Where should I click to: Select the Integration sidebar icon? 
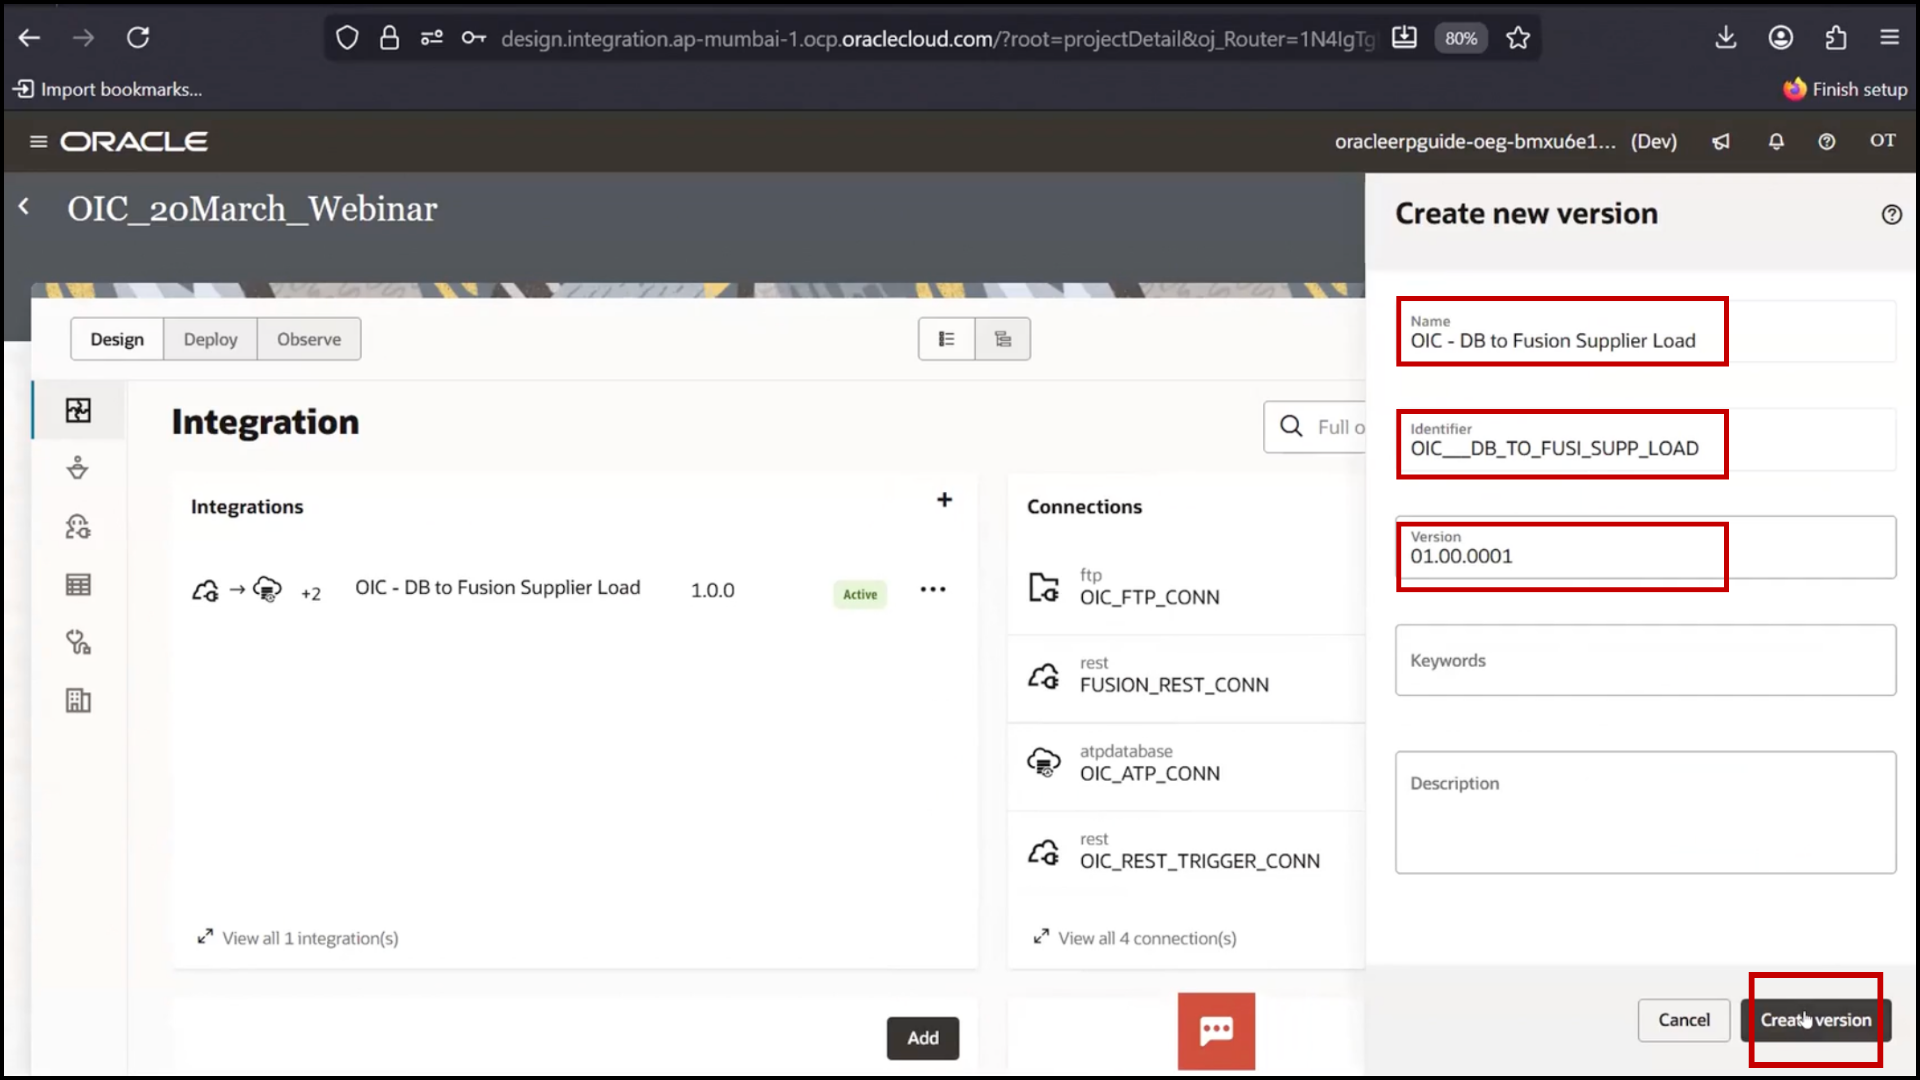tap(78, 410)
